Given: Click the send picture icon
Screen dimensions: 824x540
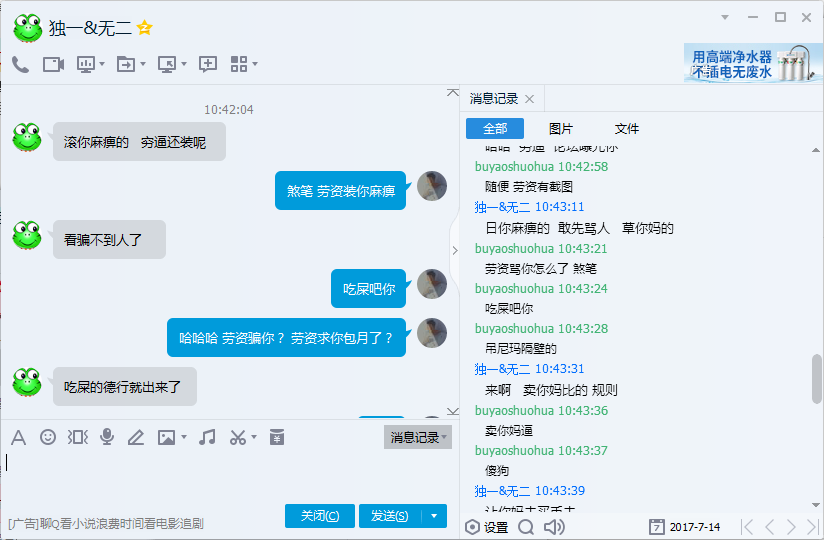Looking at the screenshot, I should pos(167,437).
